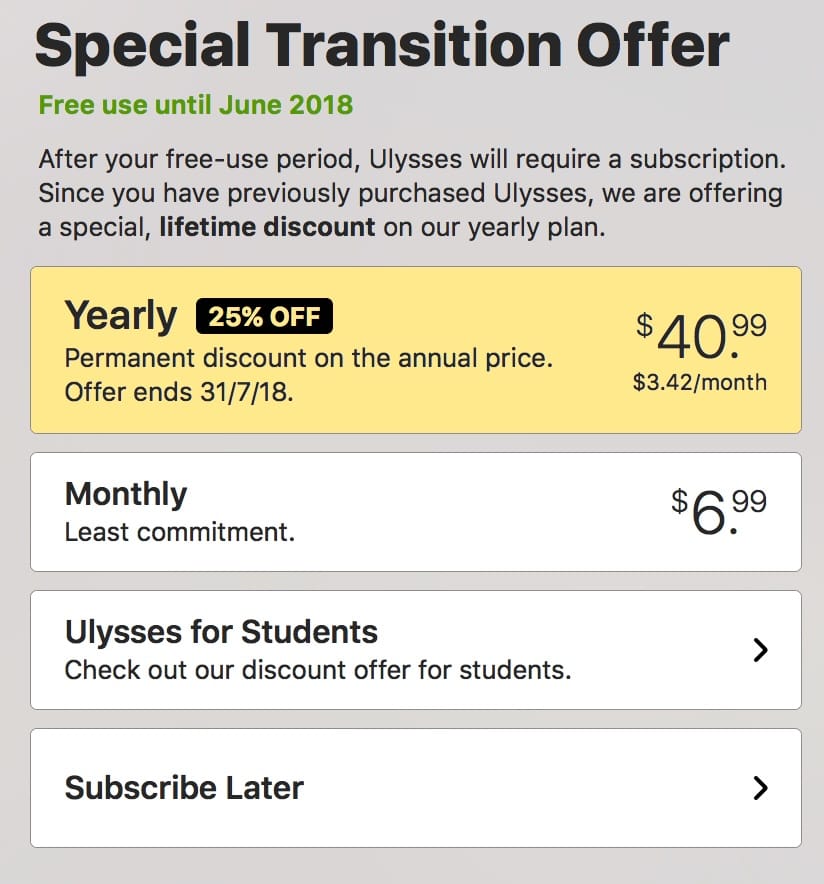Click the green "Free use until June 2018" text
The height and width of the screenshot is (884, 824).
(x=195, y=104)
